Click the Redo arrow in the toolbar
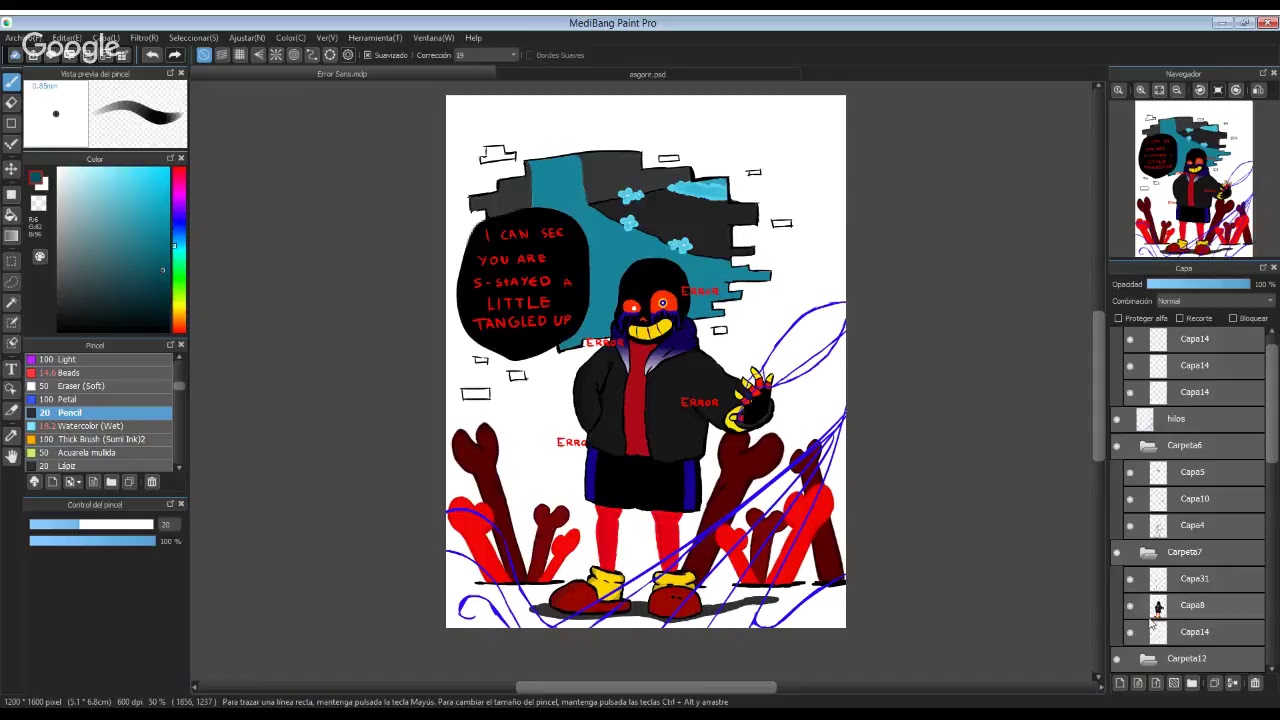This screenshot has height=720, width=1280. point(174,55)
